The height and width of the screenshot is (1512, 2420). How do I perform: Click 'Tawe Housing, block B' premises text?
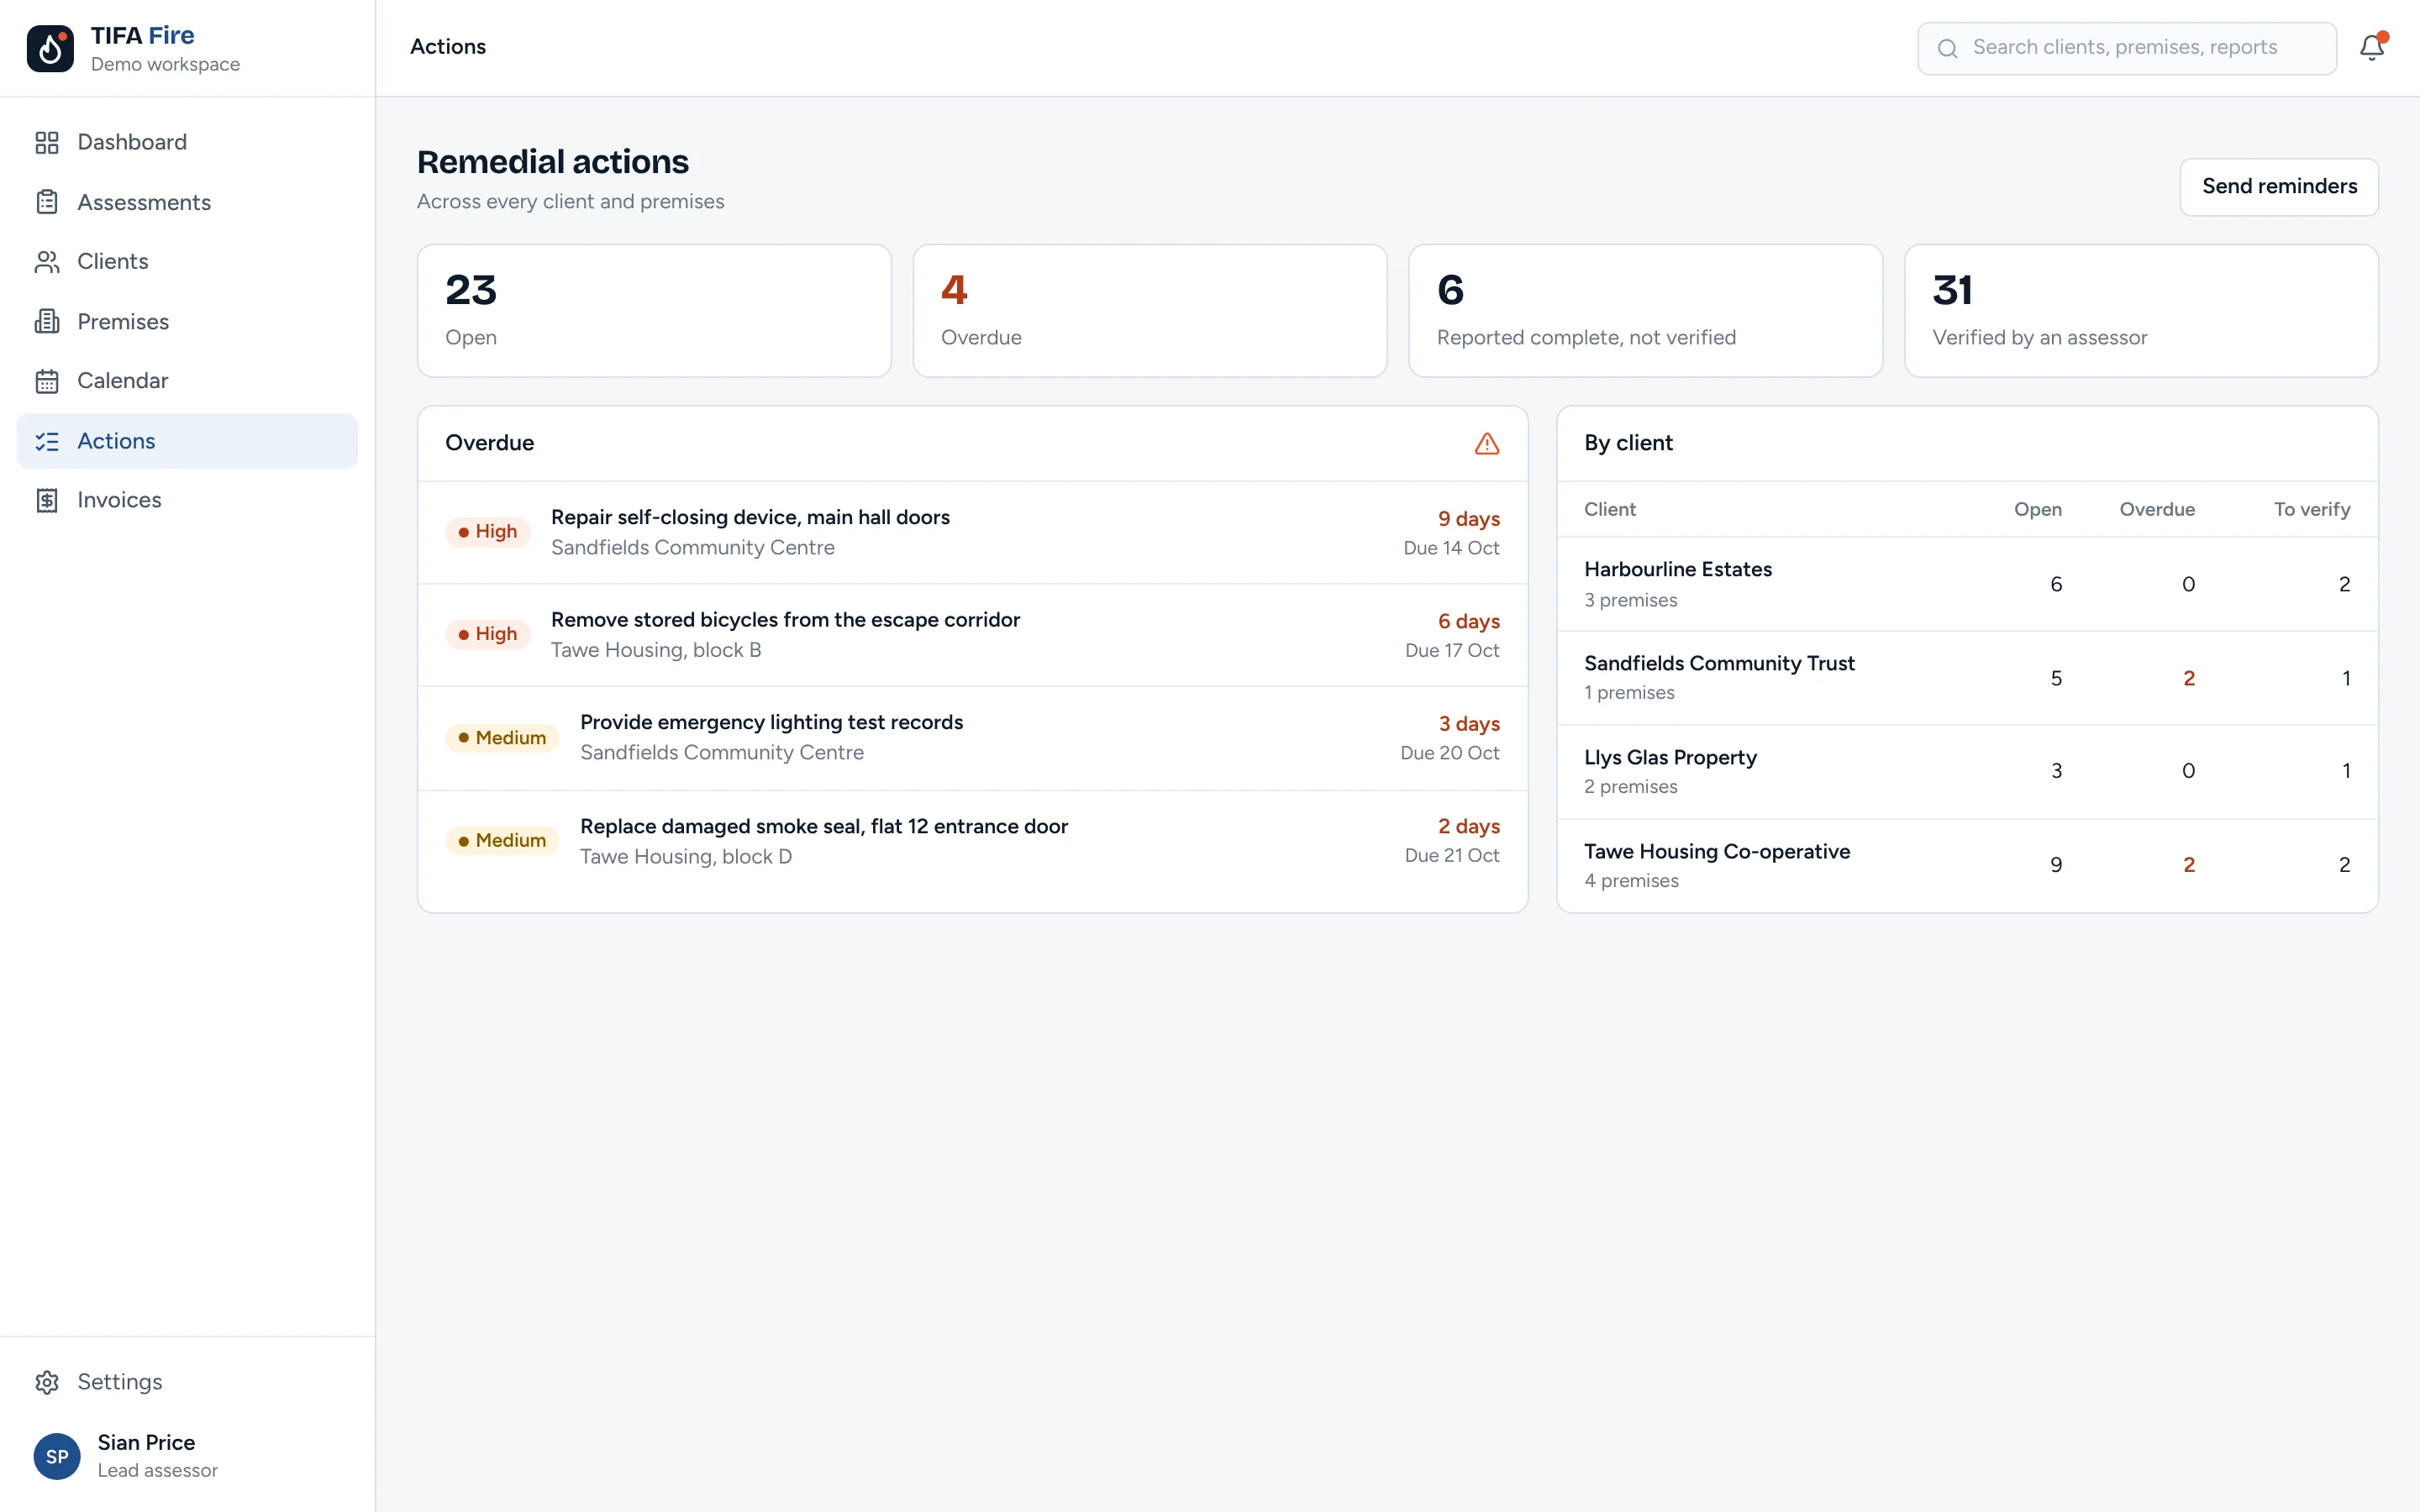[656, 650]
